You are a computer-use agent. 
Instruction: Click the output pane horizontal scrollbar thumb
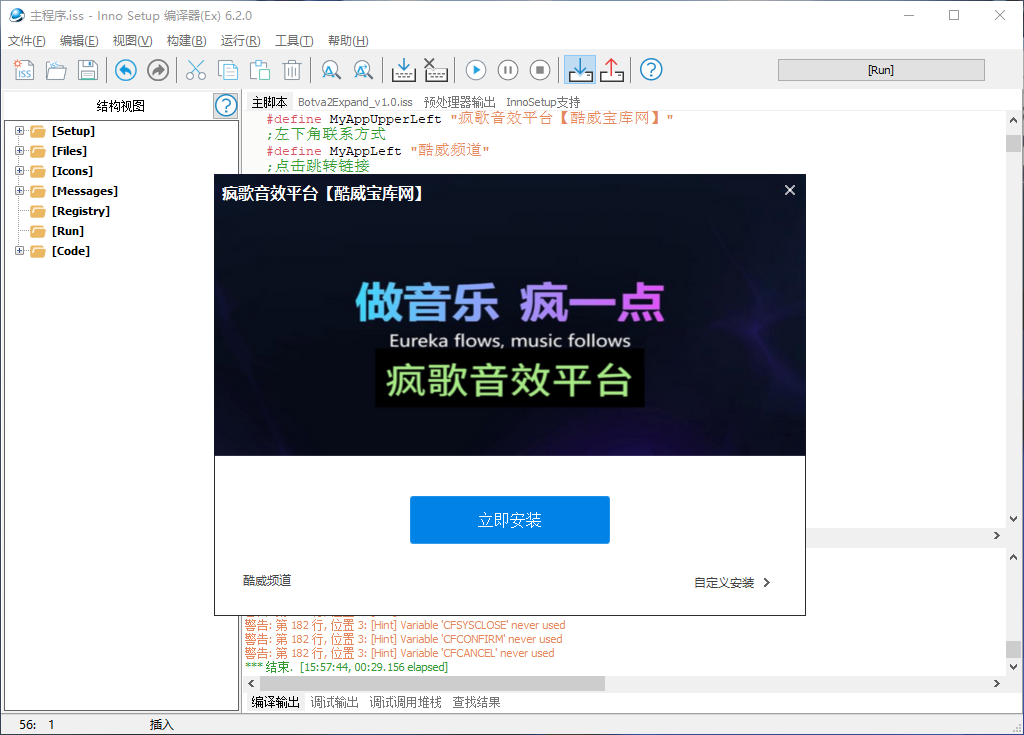(x=432, y=683)
